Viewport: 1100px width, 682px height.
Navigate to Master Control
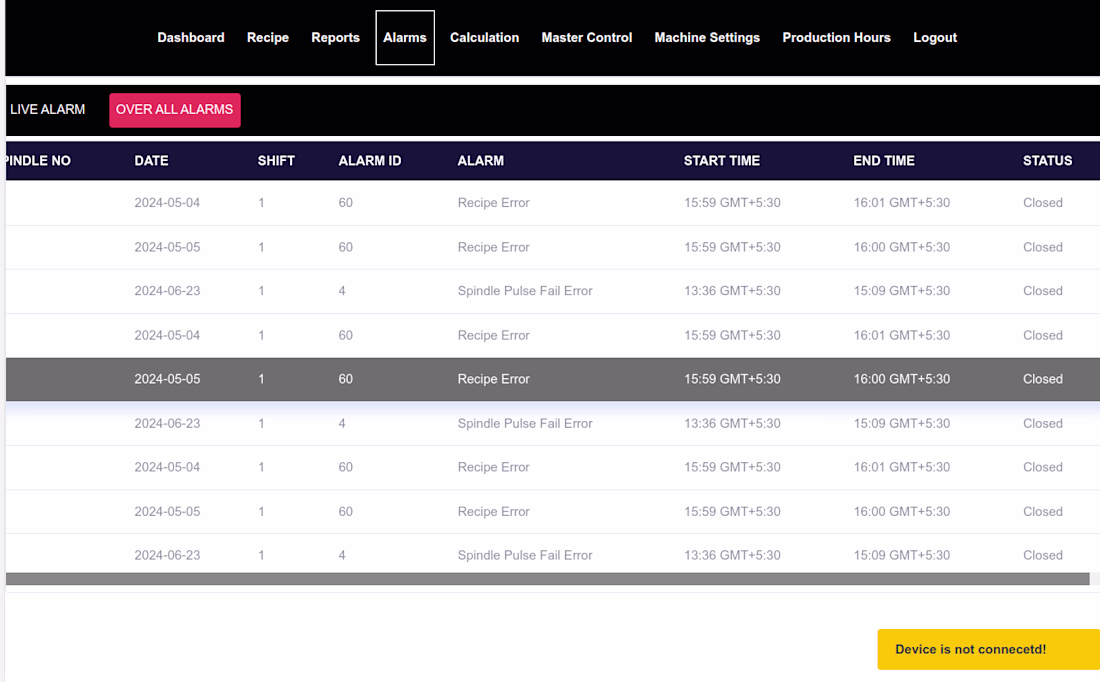586,38
